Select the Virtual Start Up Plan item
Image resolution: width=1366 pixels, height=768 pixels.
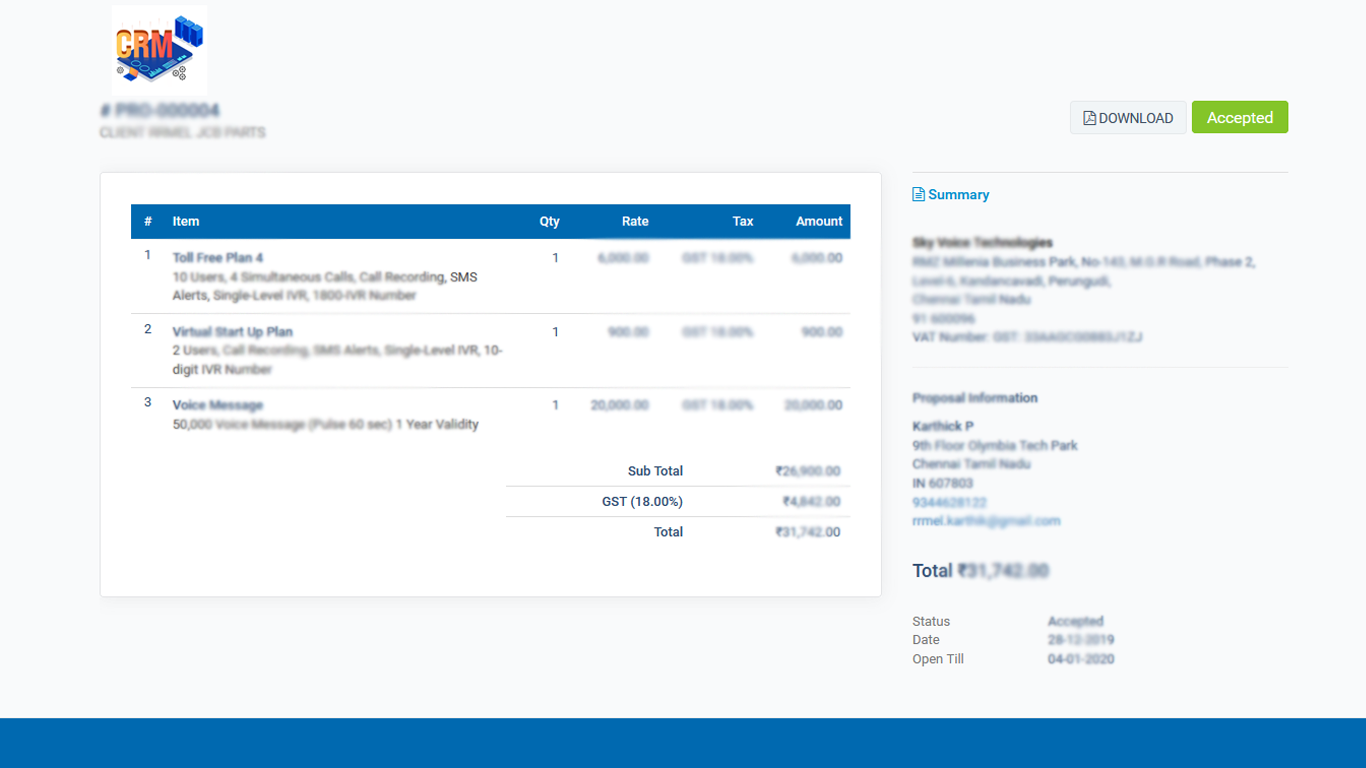(x=232, y=332)
